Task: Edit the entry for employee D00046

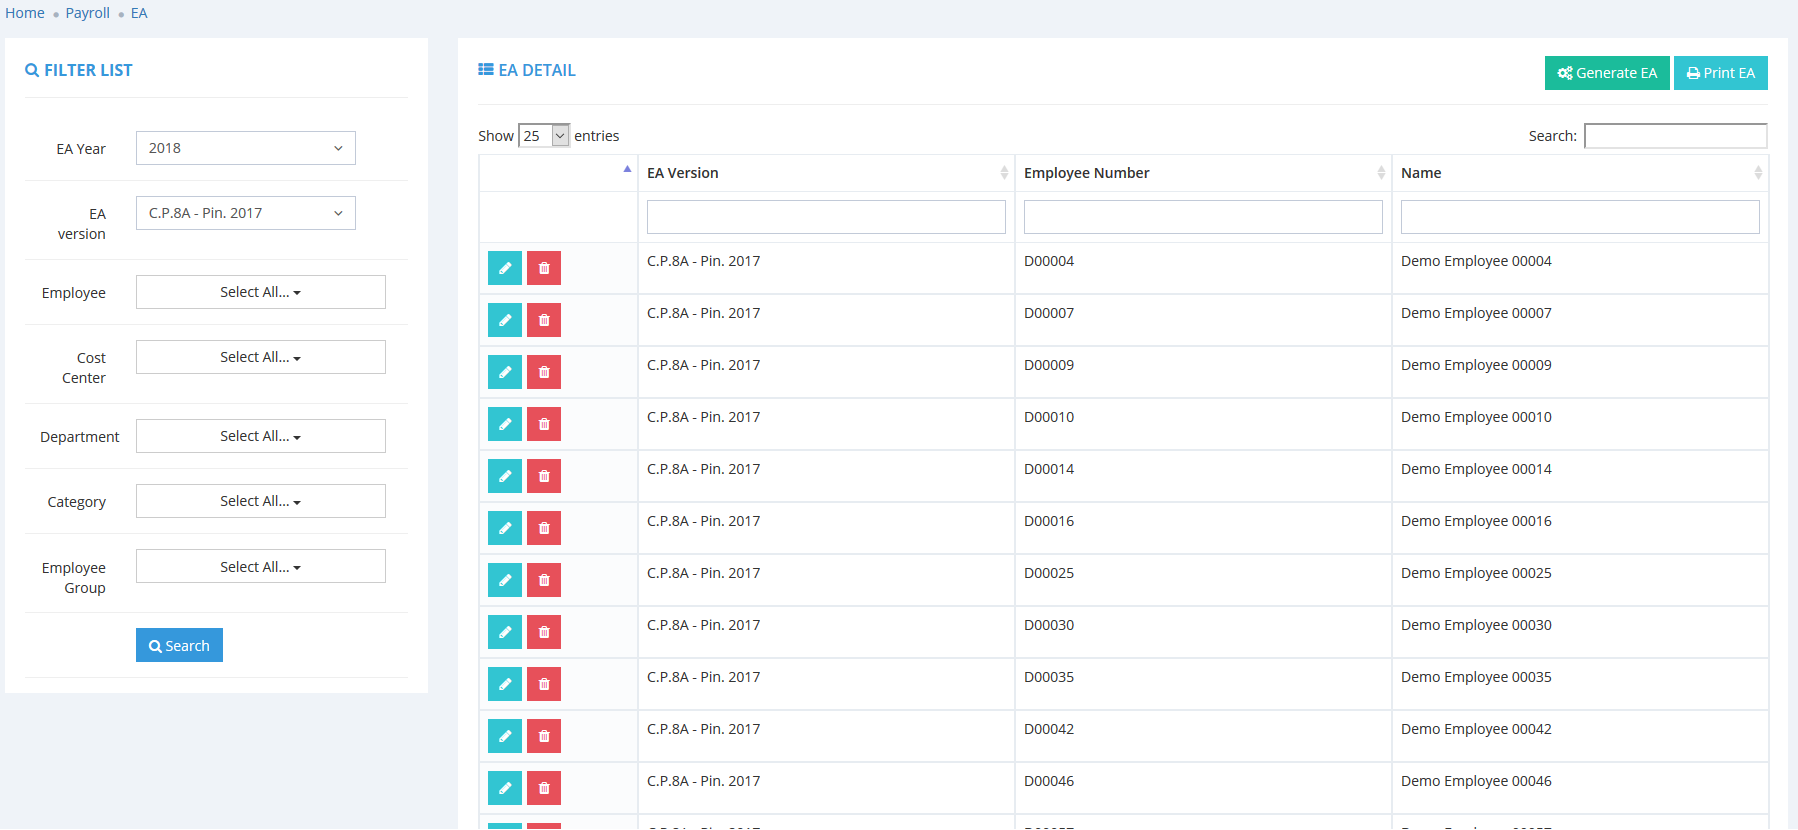Action: coord(504,788)
